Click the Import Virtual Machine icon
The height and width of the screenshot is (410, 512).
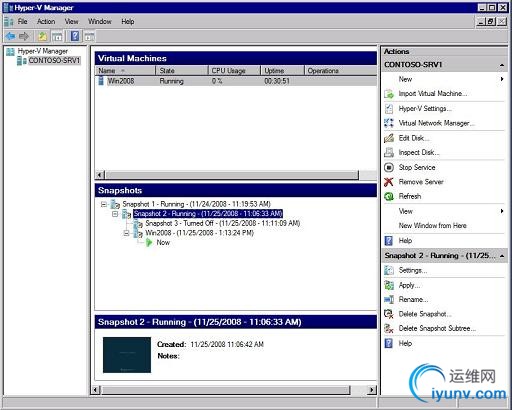(x=389, y=94)
